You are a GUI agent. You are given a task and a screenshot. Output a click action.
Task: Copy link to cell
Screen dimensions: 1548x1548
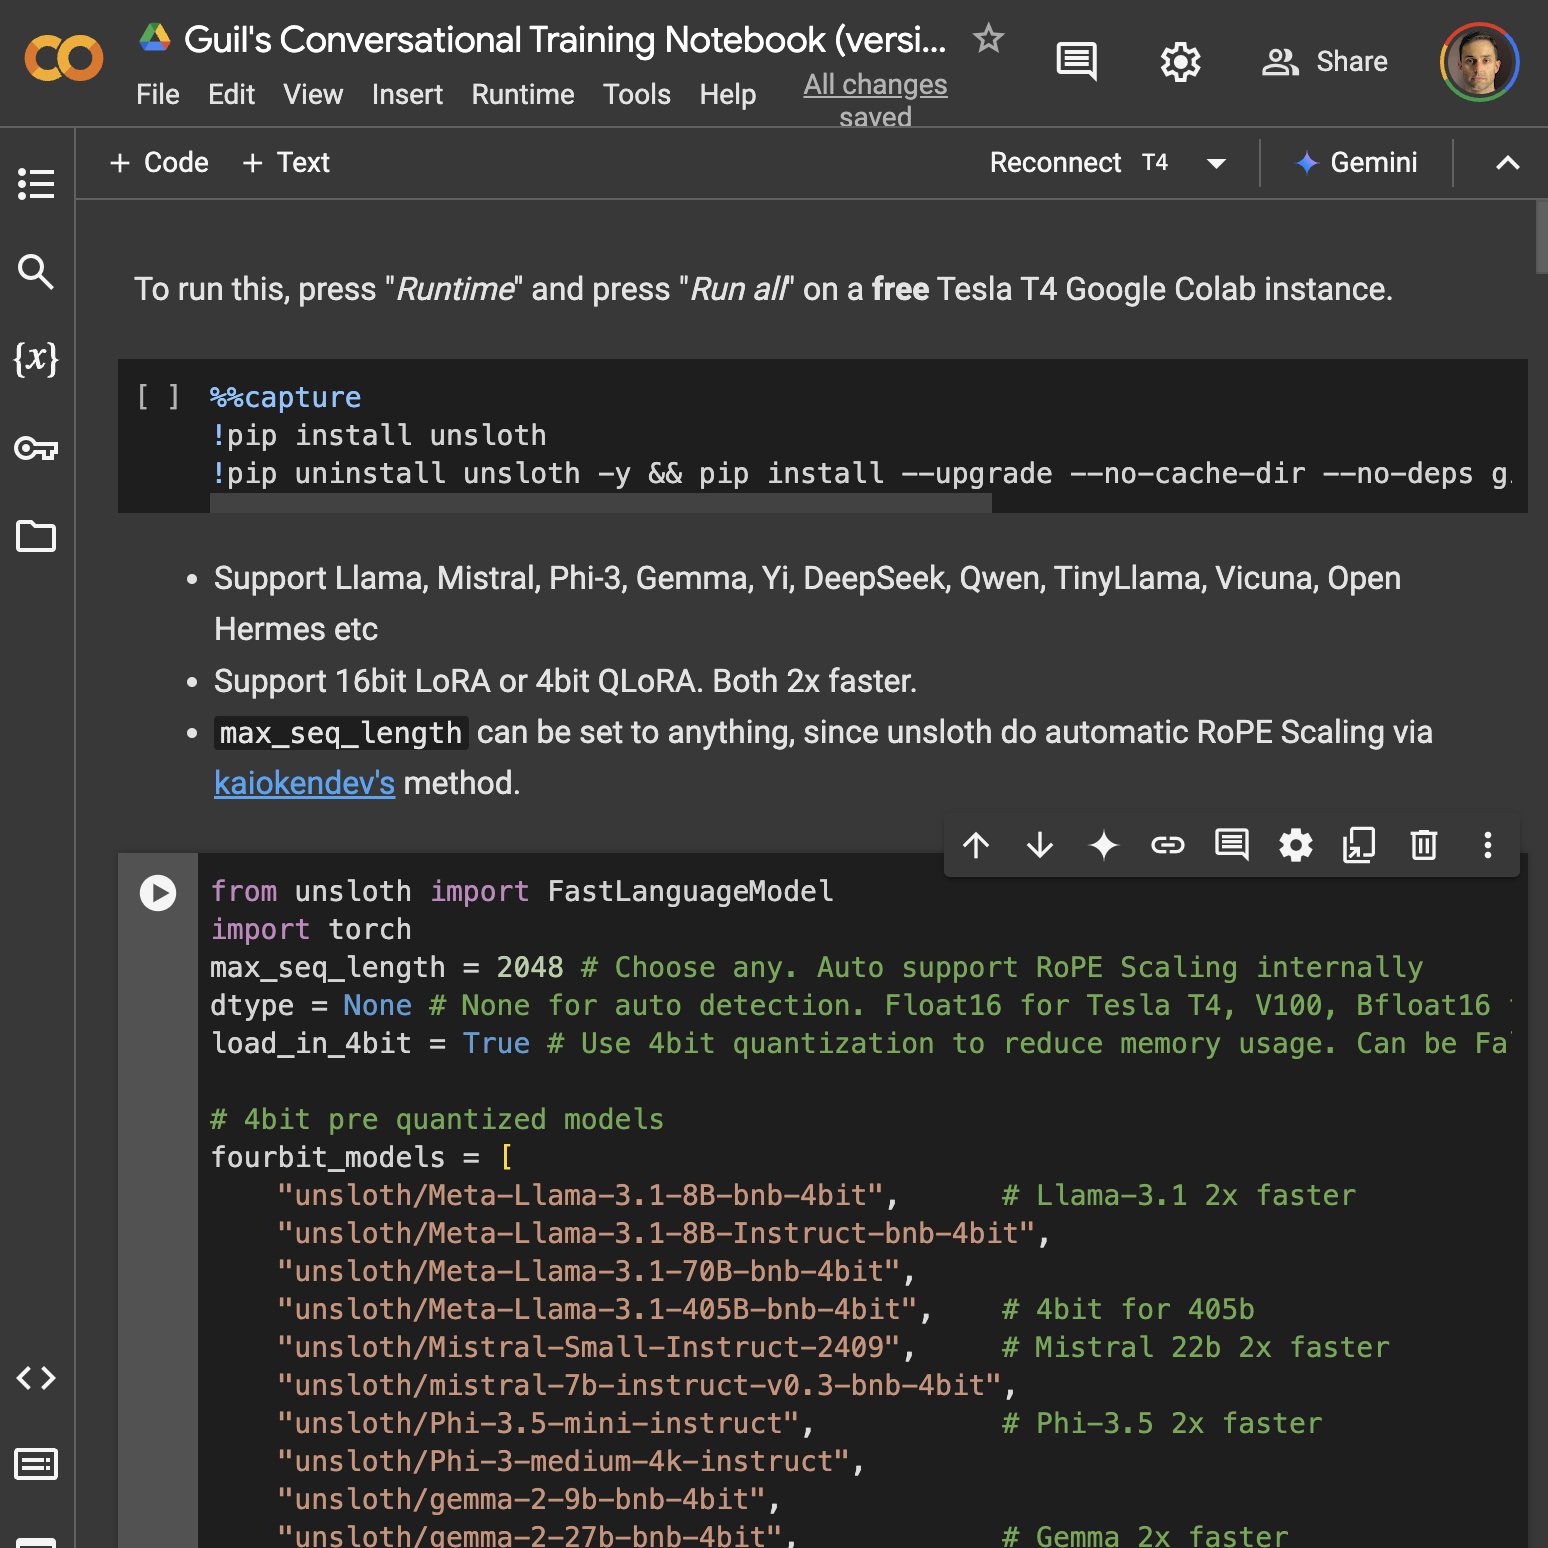click(1168, 845)
